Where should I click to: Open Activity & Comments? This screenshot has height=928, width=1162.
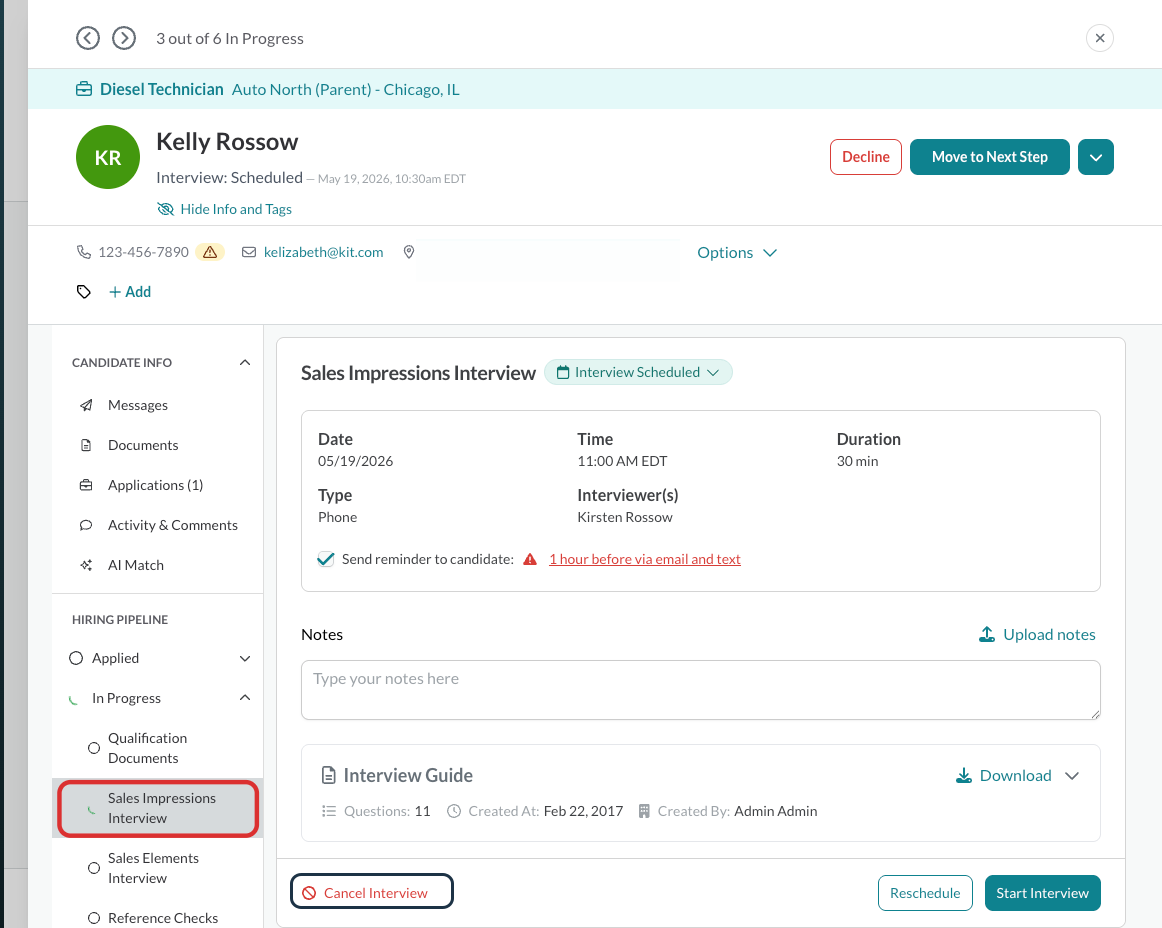pos(173,526)
